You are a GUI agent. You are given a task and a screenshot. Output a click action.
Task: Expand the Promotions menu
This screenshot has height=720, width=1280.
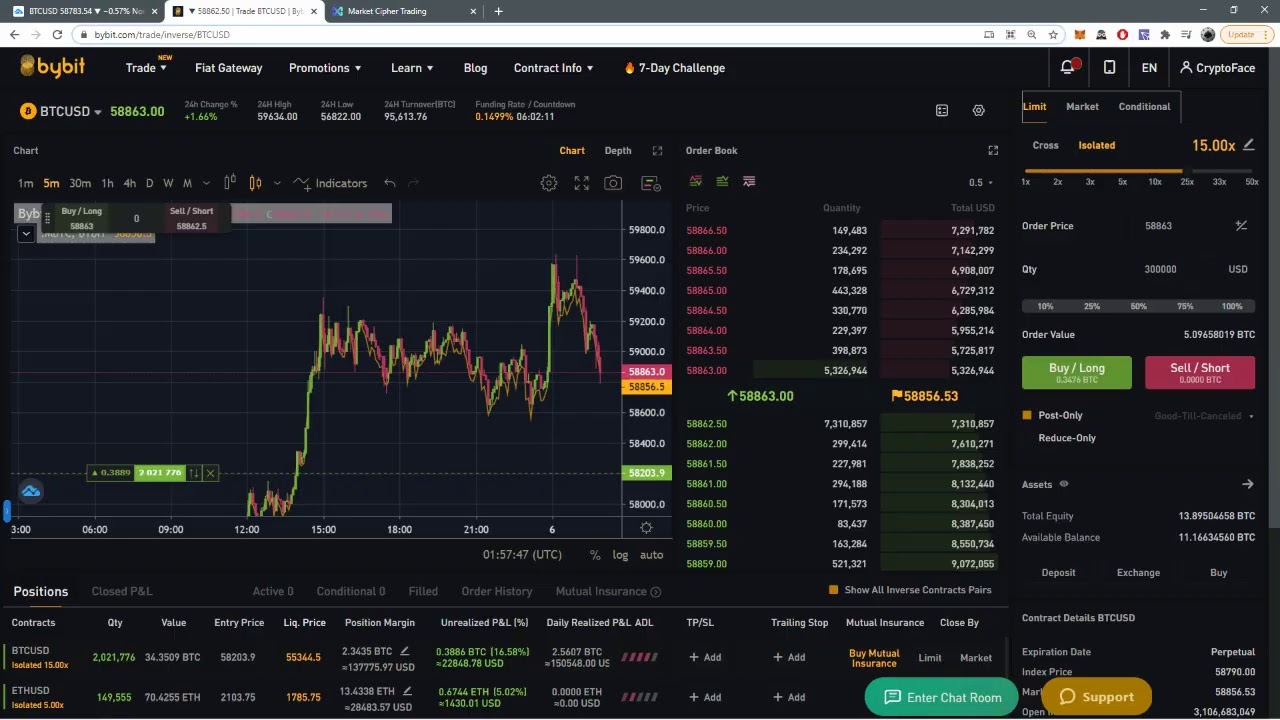click(325, 68)
